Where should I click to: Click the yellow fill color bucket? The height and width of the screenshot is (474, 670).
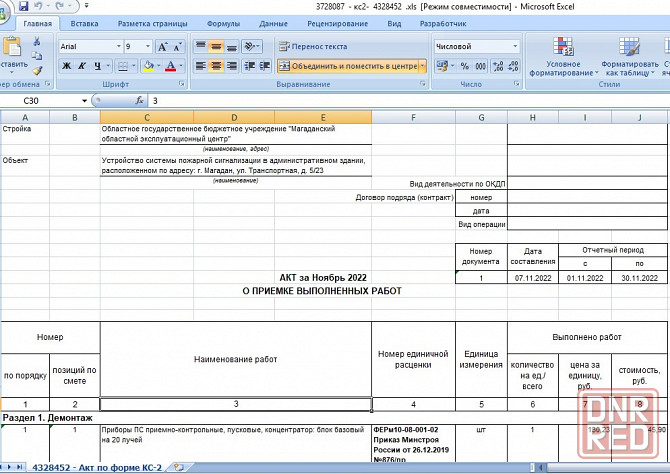tap(147, 66)
